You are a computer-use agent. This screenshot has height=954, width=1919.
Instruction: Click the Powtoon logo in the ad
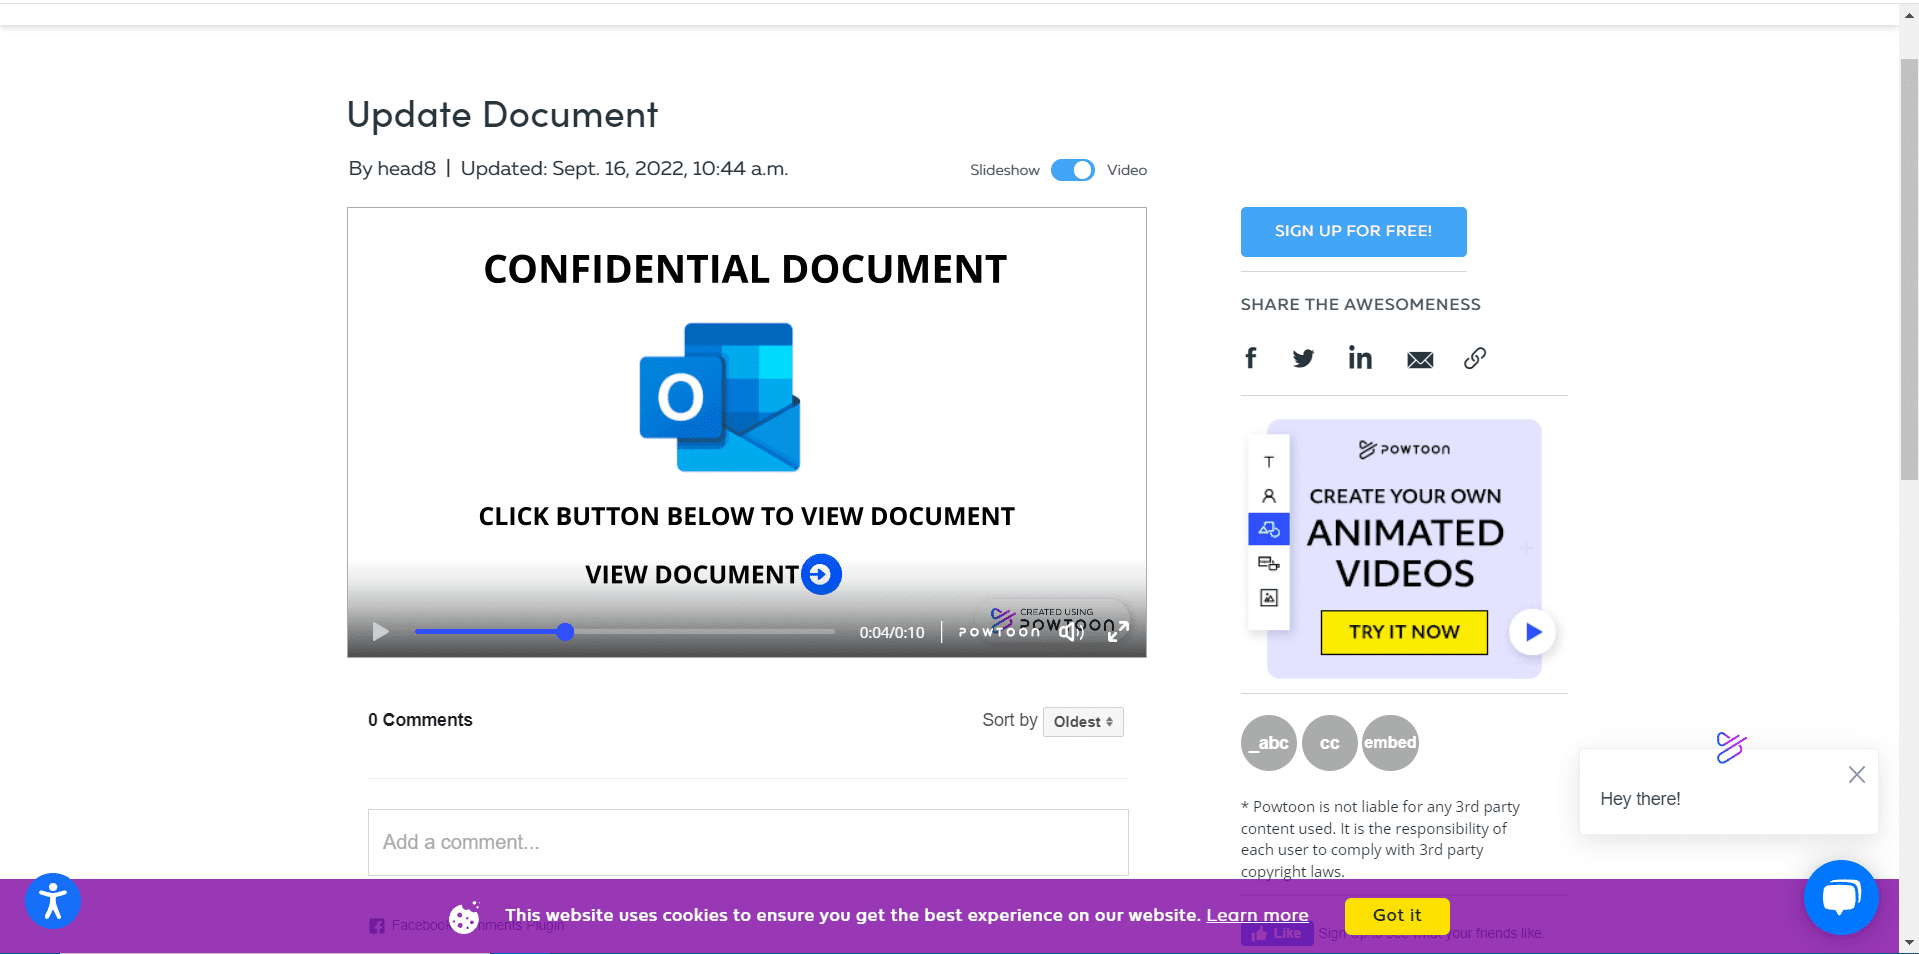point(1404,449)
